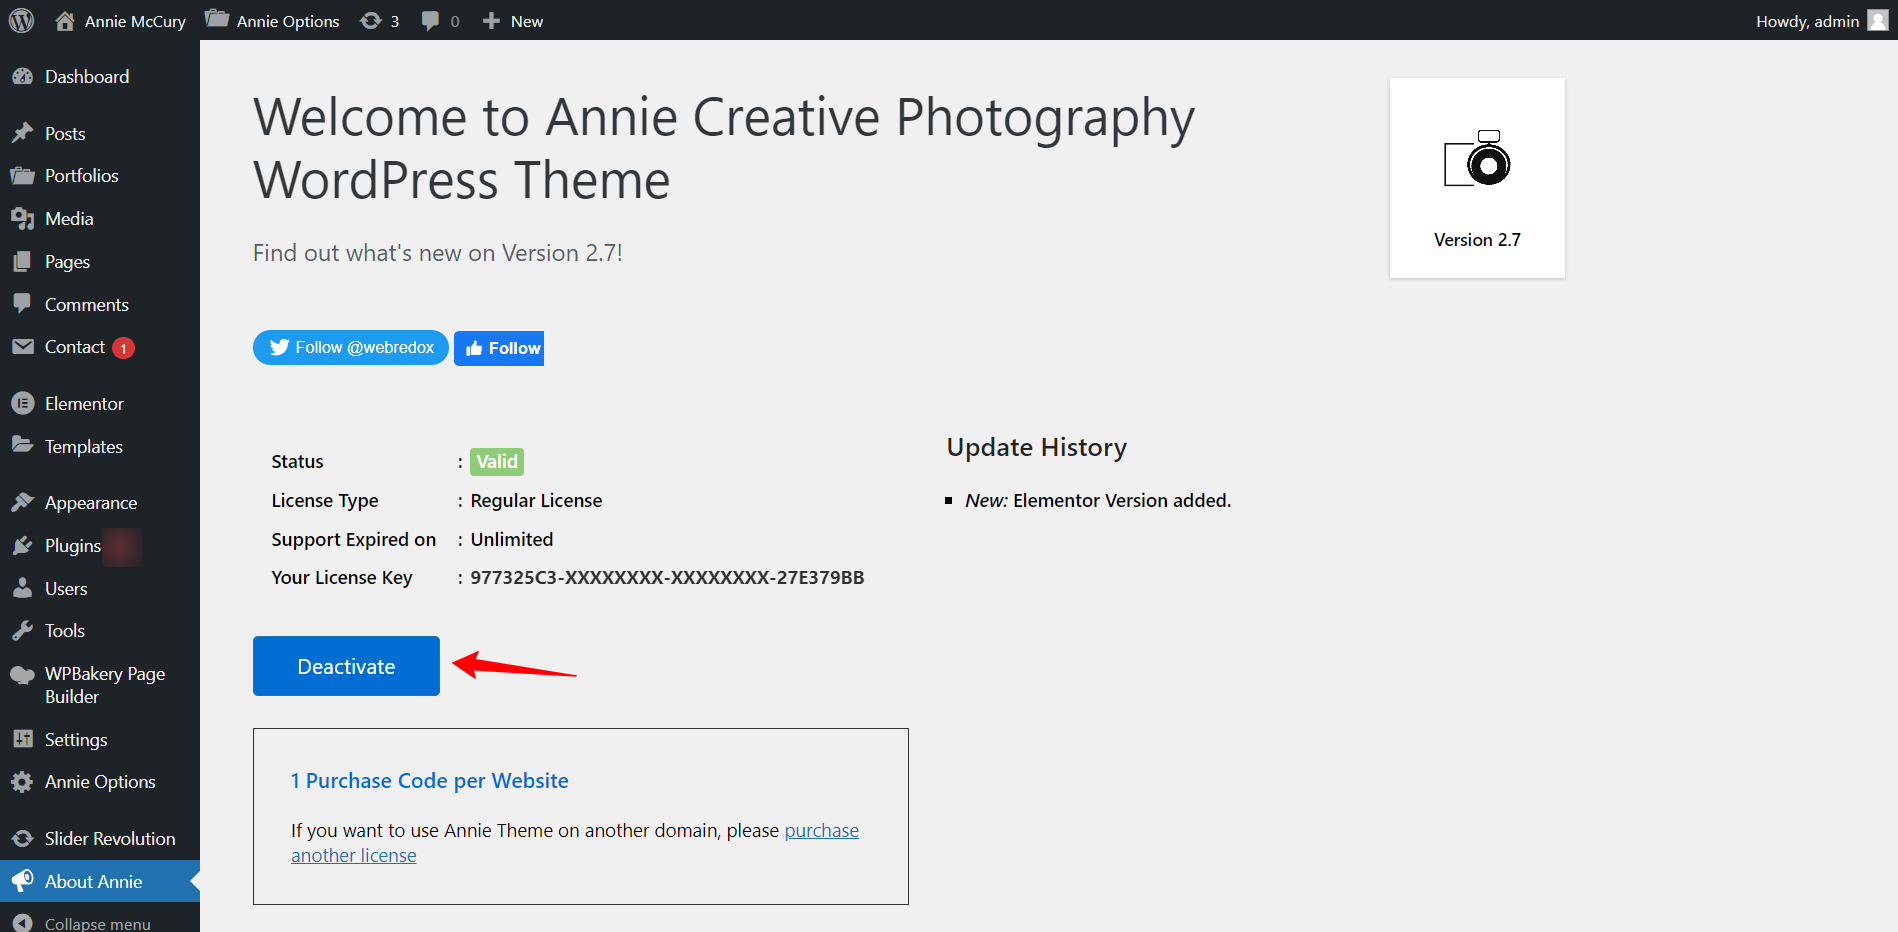Visit the Annie McCury site link
Screen dimensions: 1898x932
tap(121, 21)
